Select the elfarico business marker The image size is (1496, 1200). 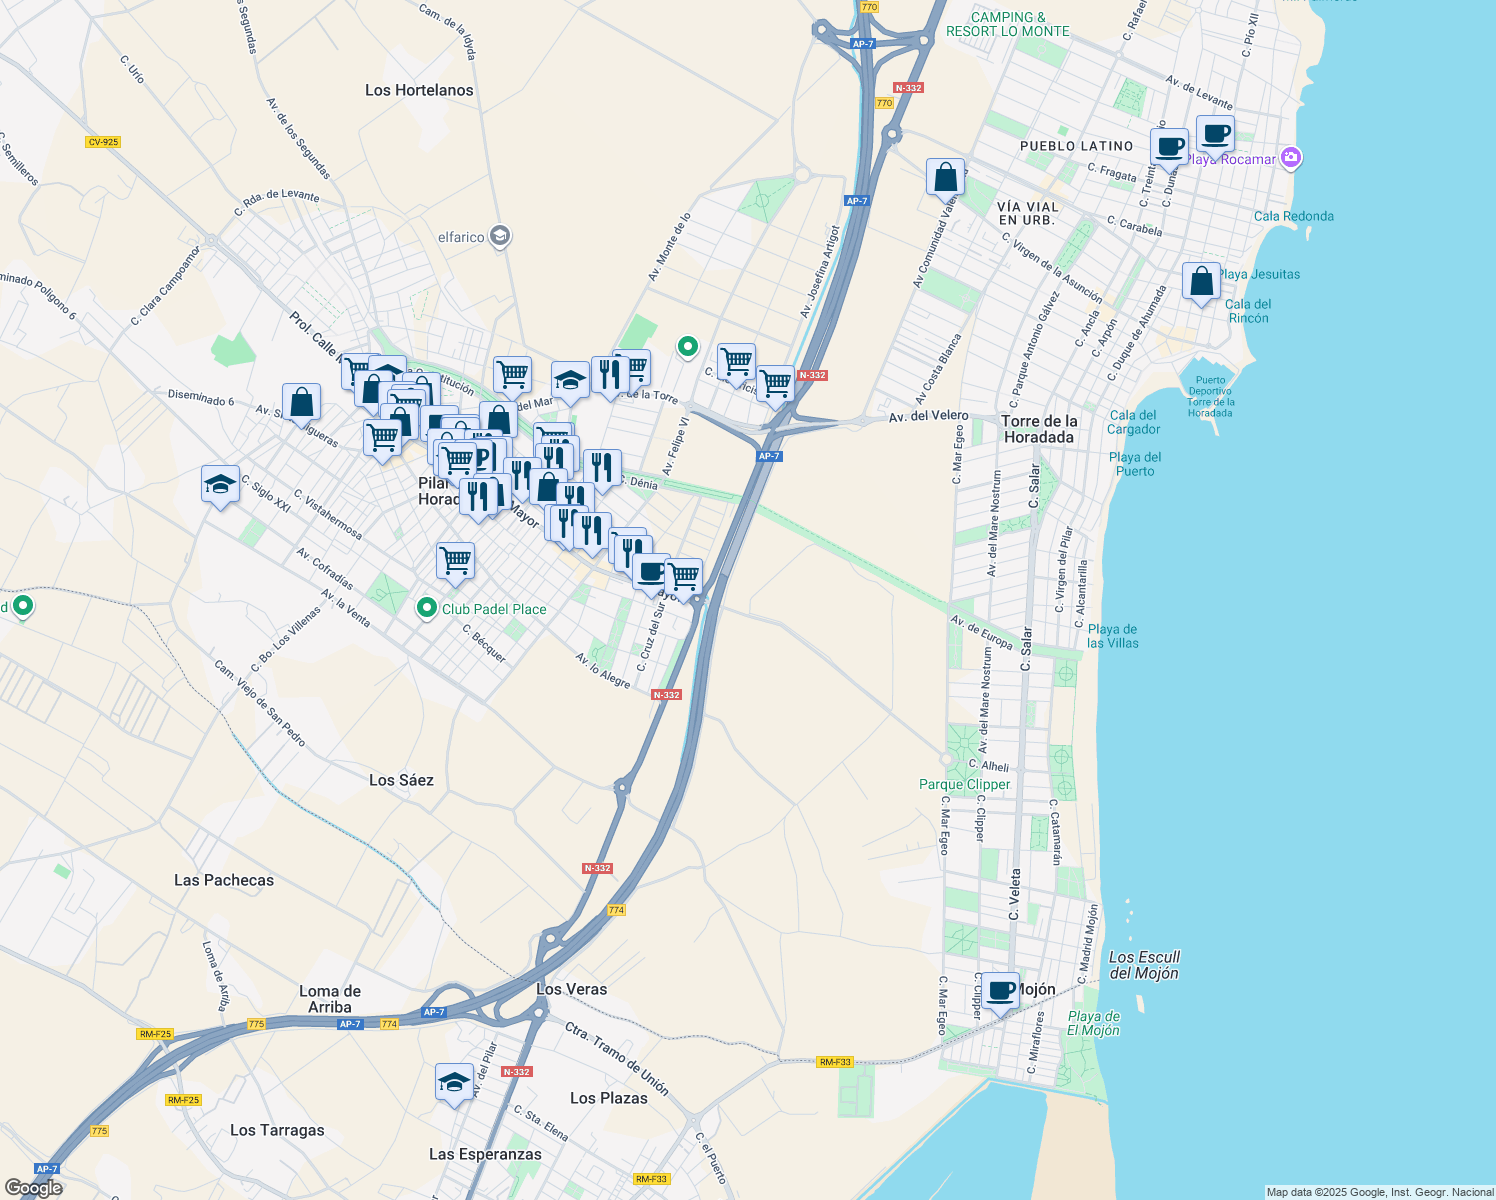click(499, 236)
